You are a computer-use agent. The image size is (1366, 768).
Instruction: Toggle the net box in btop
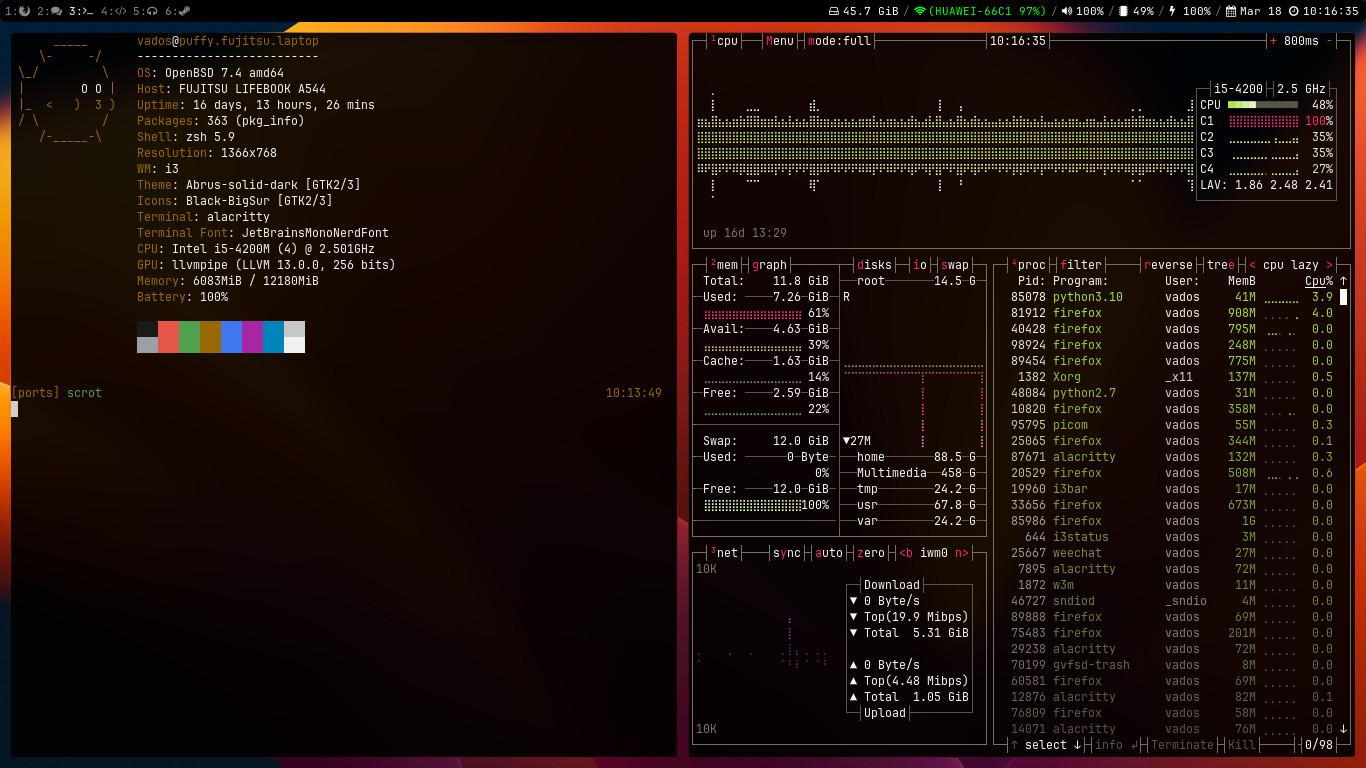point(724,553)
